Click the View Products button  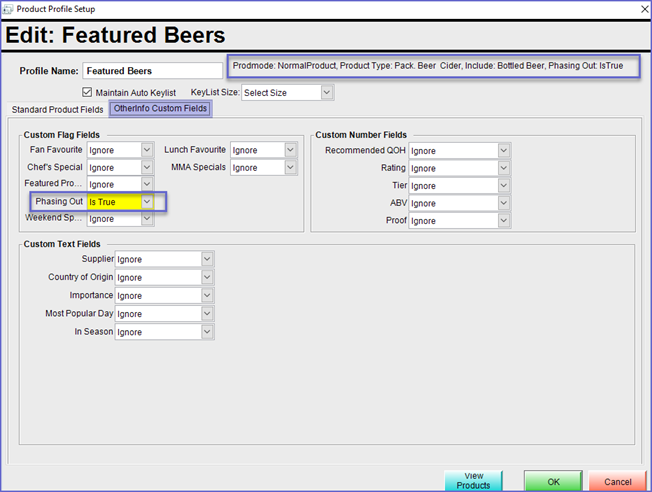(x=473, y=480)
